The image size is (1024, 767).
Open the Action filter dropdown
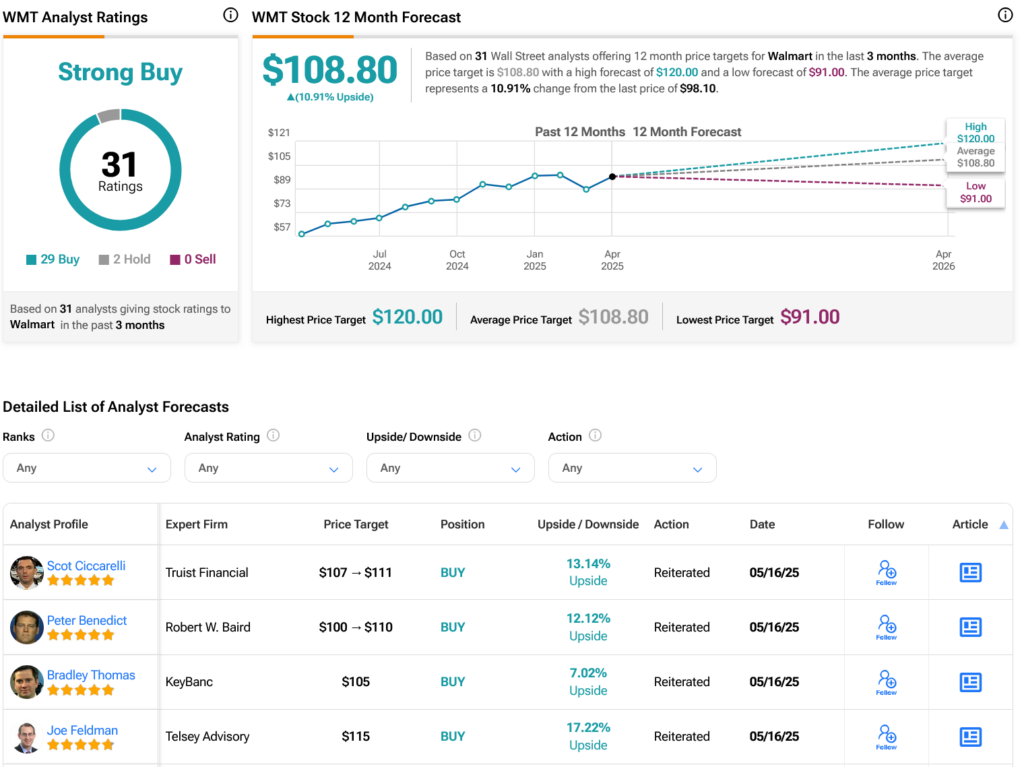pyautogui.click(x=632, y=468)
